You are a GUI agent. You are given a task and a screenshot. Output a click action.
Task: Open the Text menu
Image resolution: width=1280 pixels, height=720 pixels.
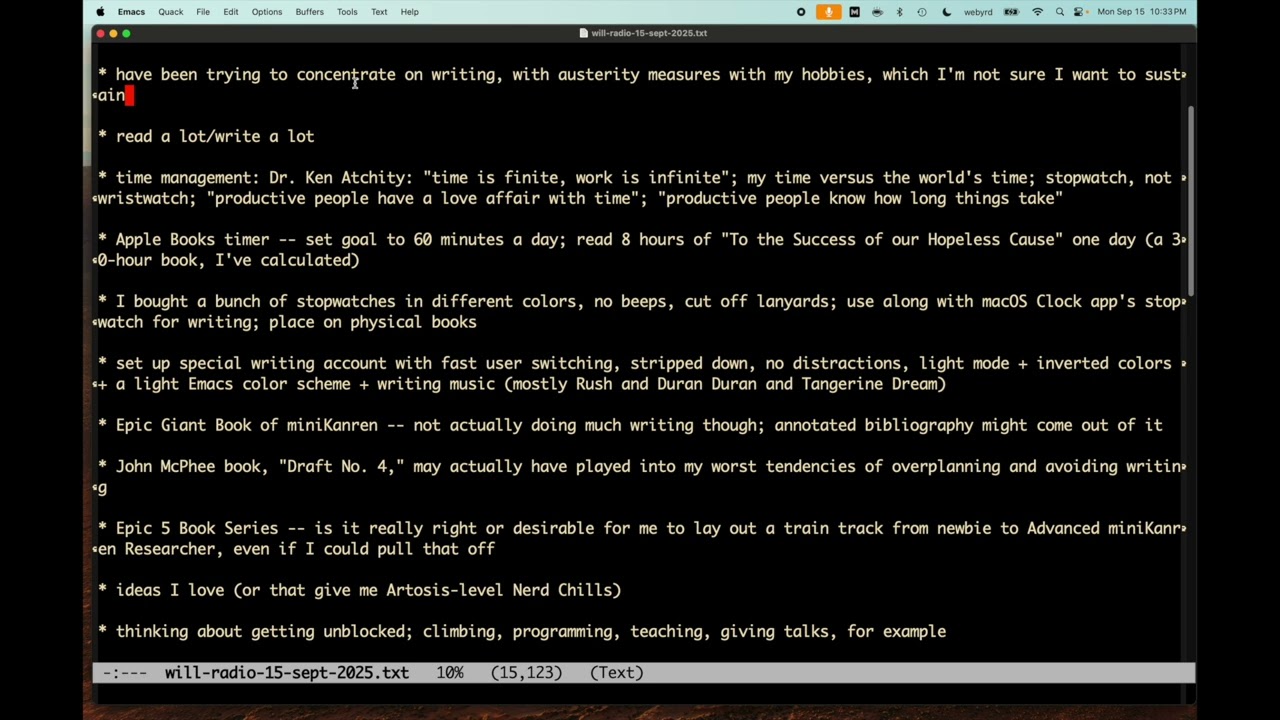tap(379, 12)
